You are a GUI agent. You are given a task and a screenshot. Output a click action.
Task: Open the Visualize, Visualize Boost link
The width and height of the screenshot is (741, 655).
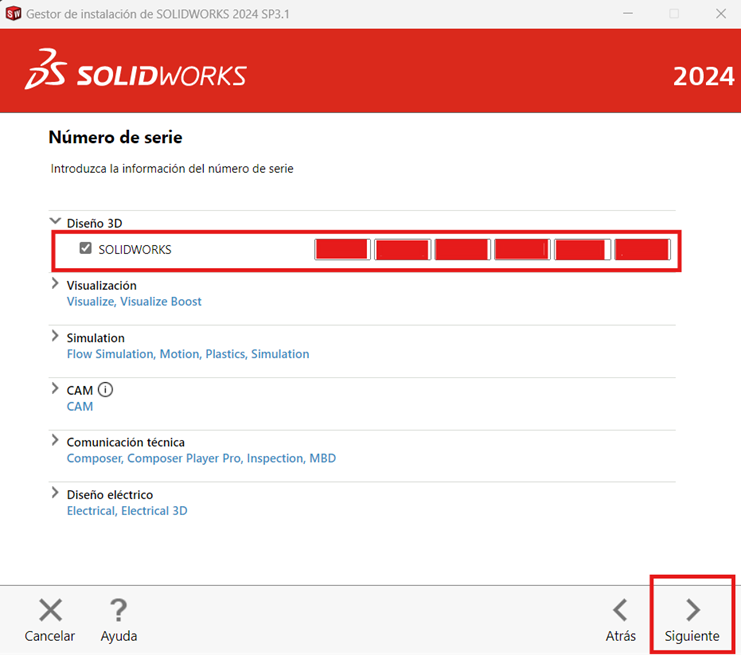134,302
